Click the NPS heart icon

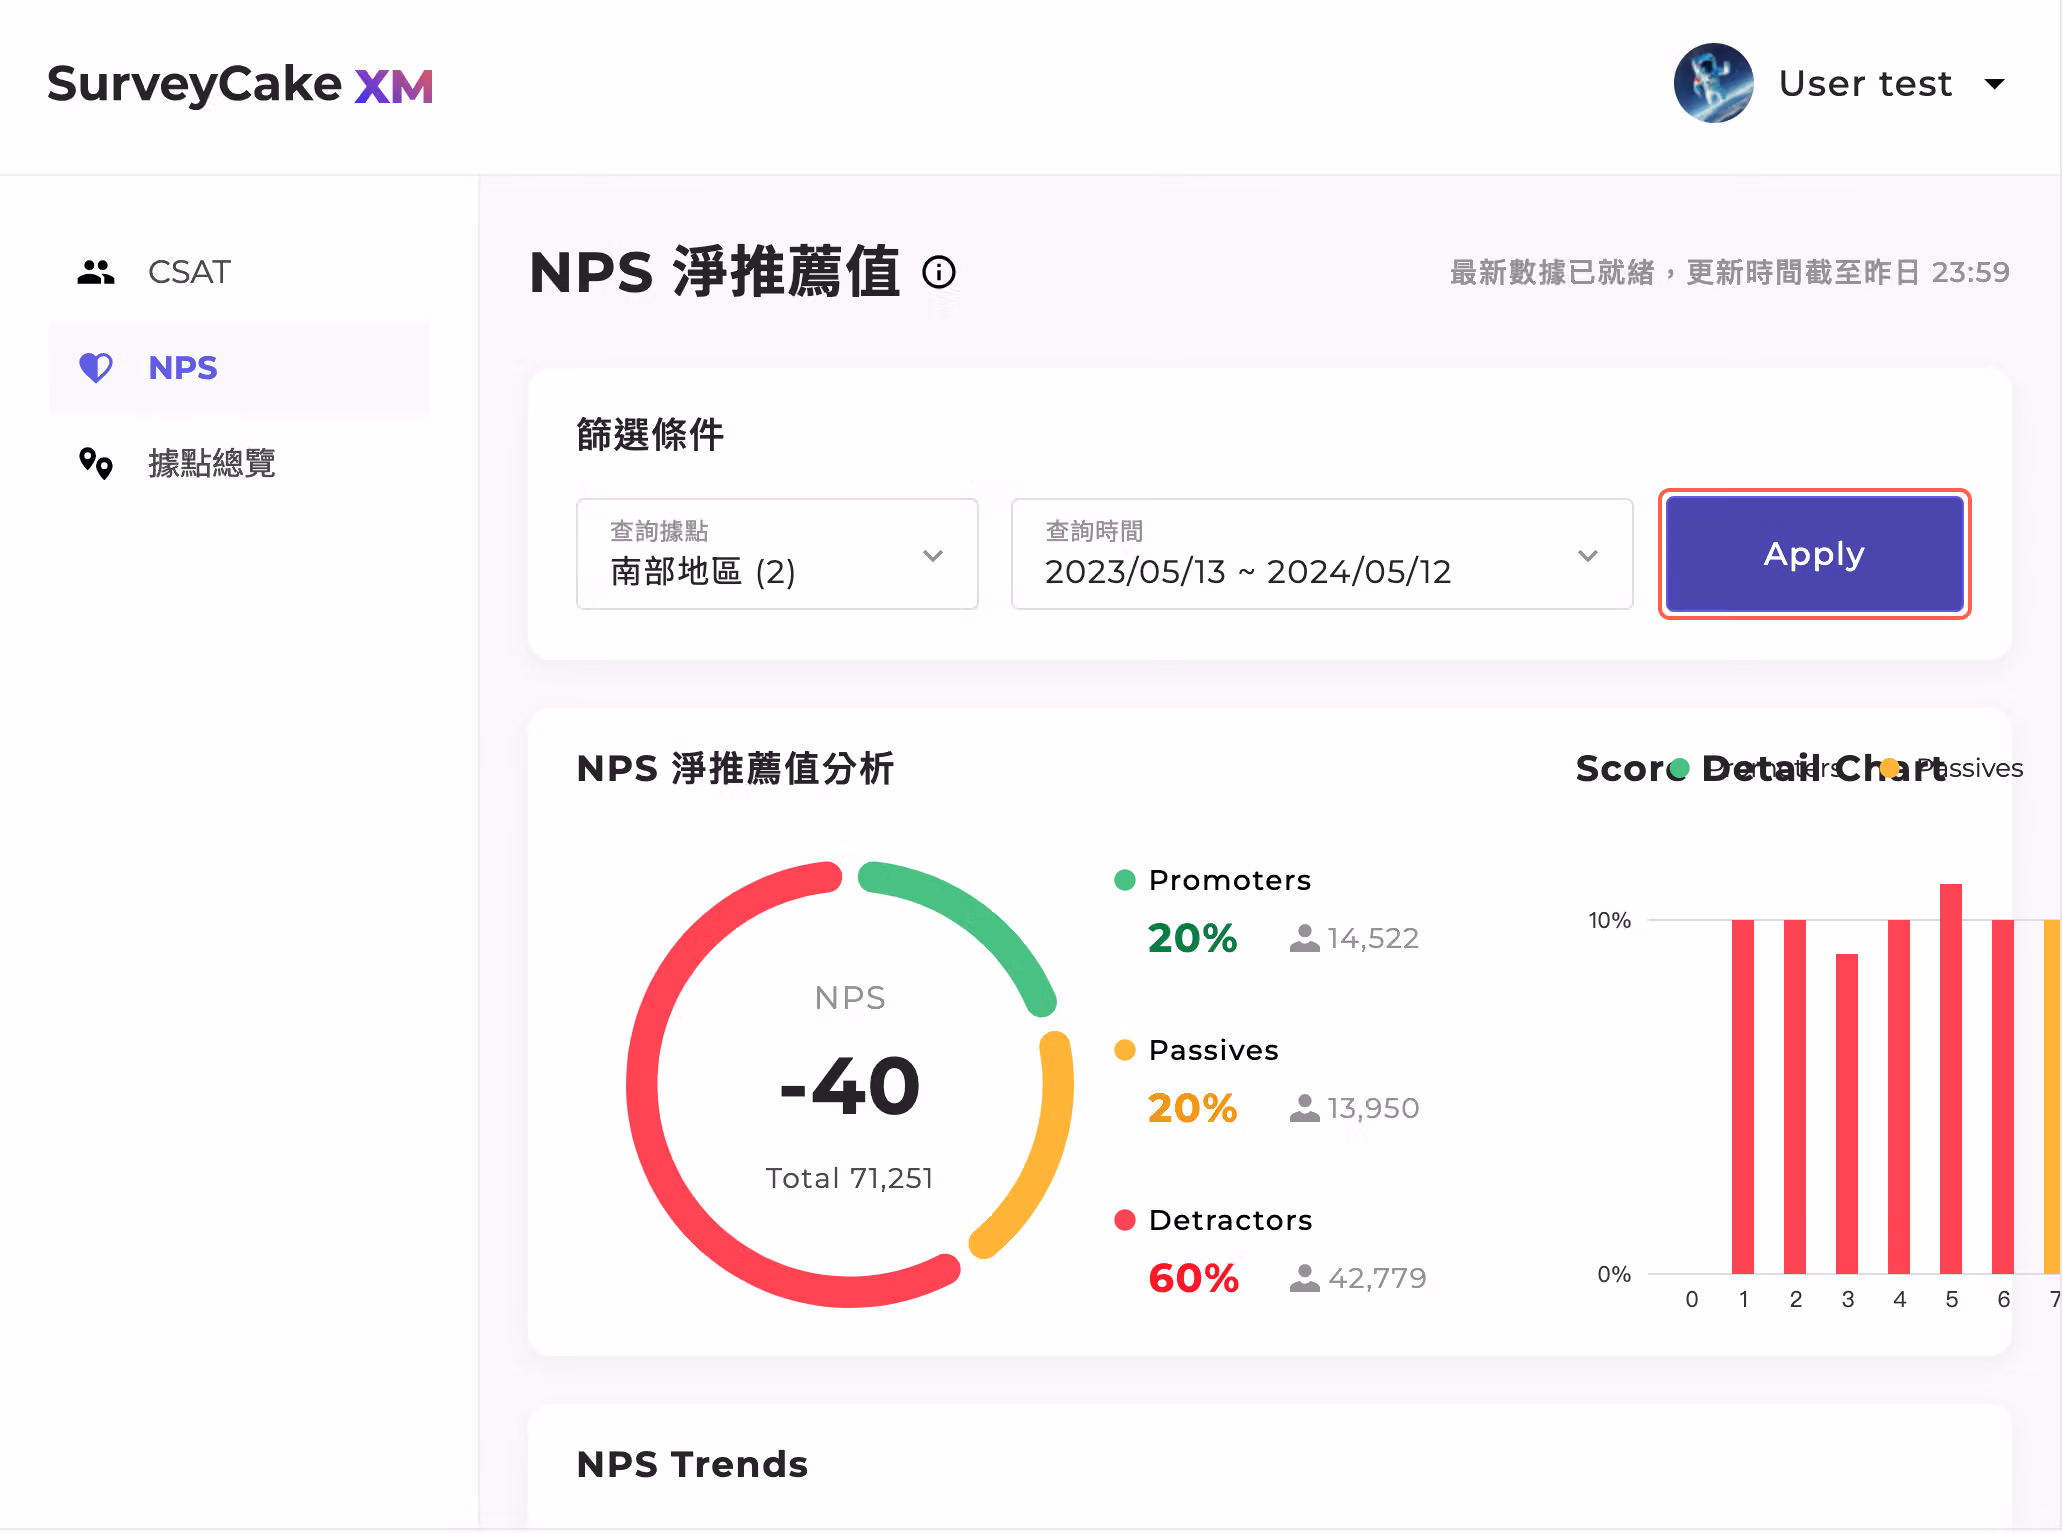[96, 368]
